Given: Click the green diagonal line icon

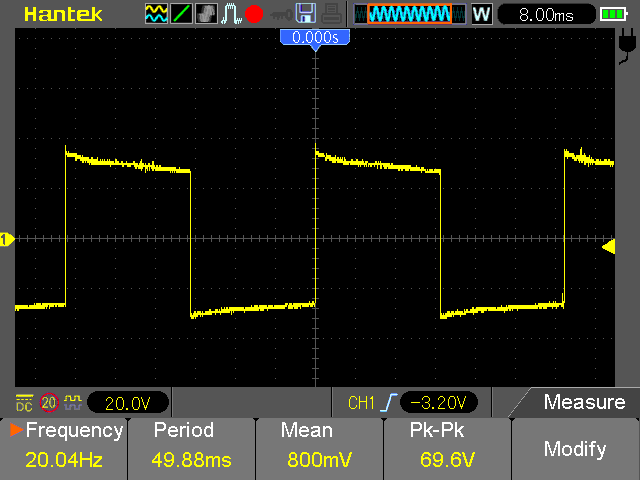Looking at the screenshot, I should click(182, 14).
